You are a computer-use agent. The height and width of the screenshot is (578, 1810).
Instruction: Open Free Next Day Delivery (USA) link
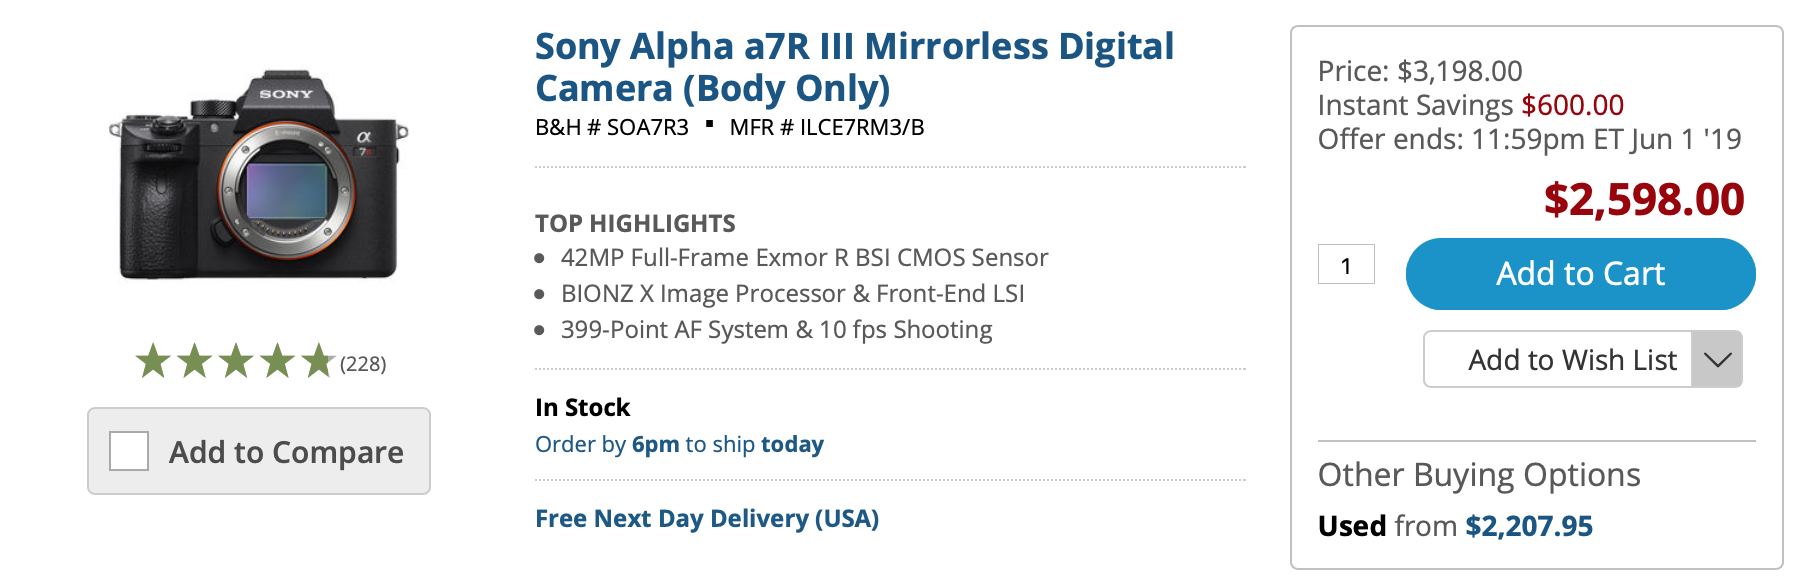click(x=707, y=518)
